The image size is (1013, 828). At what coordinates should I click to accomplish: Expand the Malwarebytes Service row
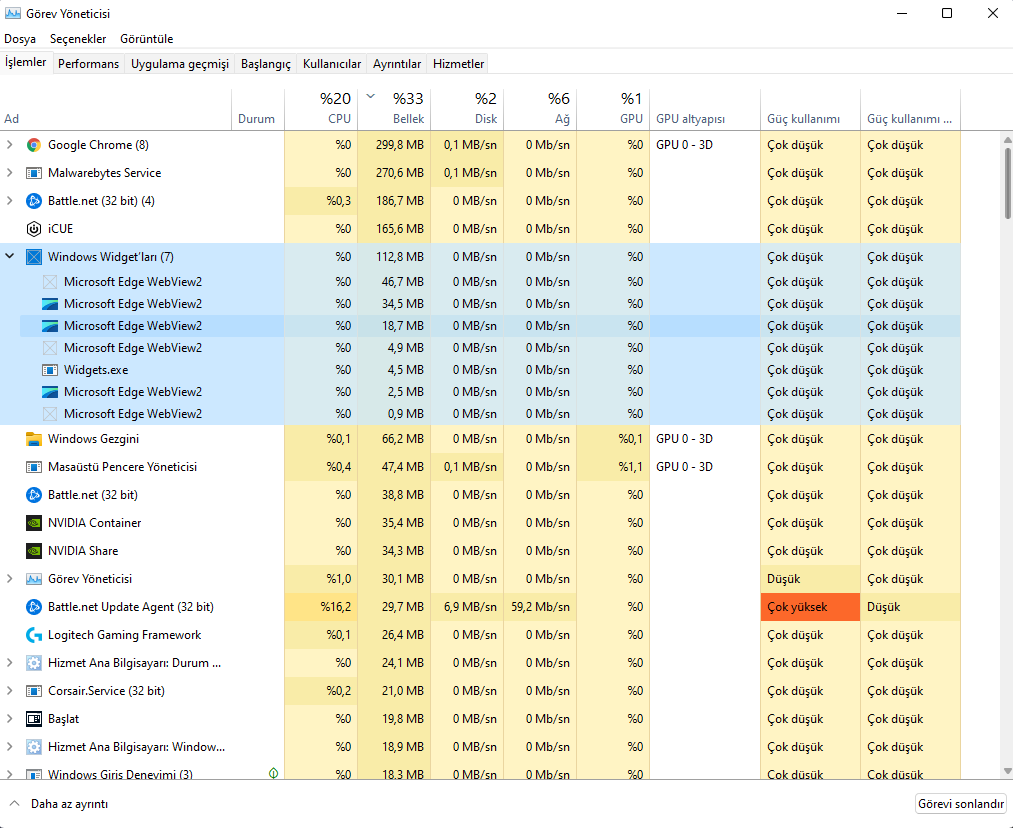click(x=10, y=172)
